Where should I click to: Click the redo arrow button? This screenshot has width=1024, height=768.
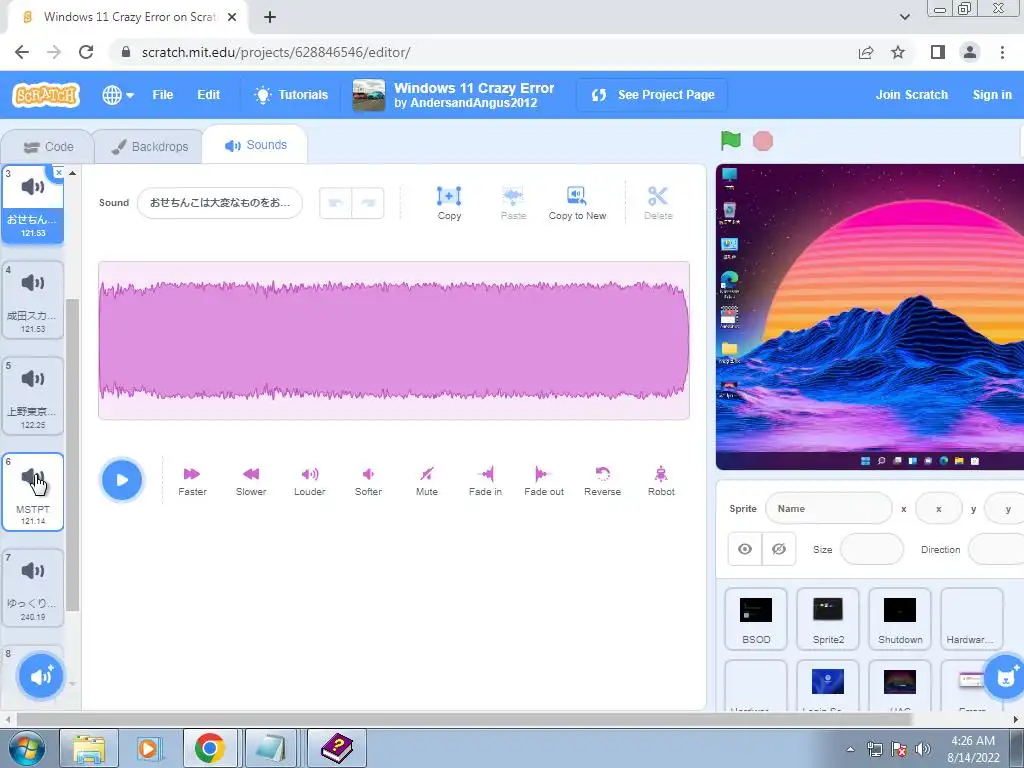point(368,202)
